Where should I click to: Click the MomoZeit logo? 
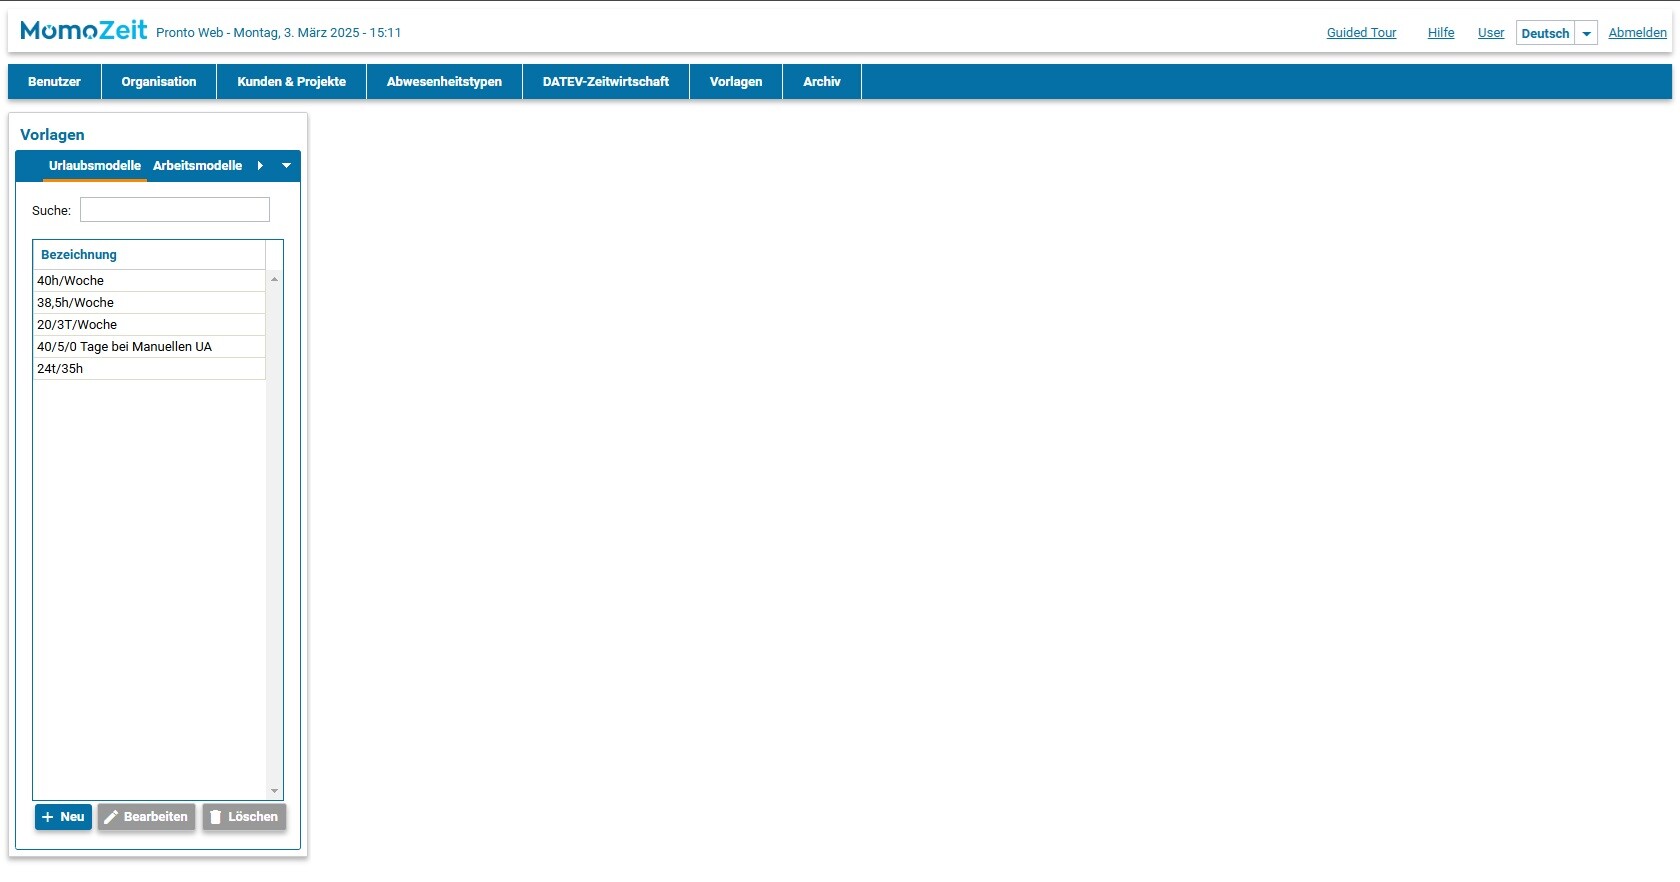pos(83,31)
